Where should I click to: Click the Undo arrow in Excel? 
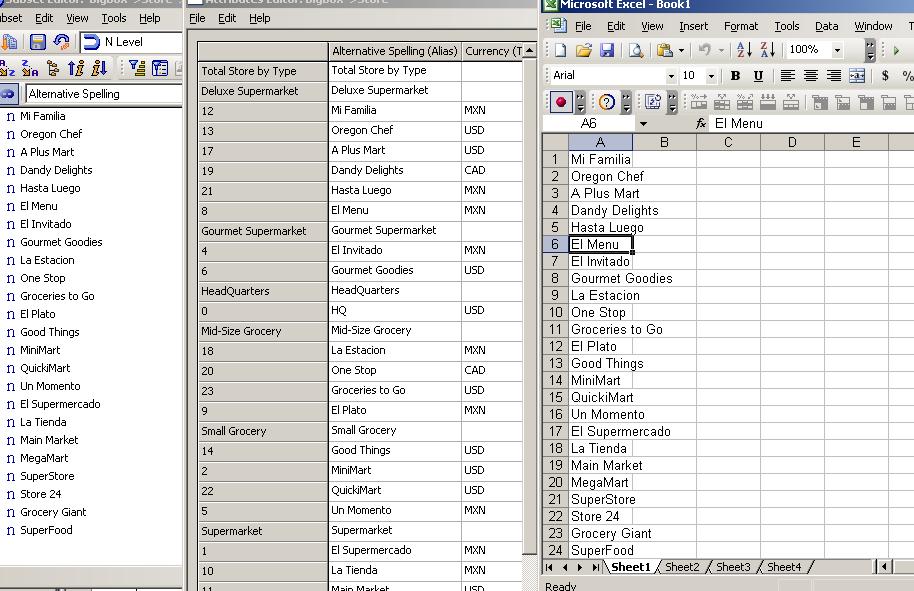[x=705, y=50]
